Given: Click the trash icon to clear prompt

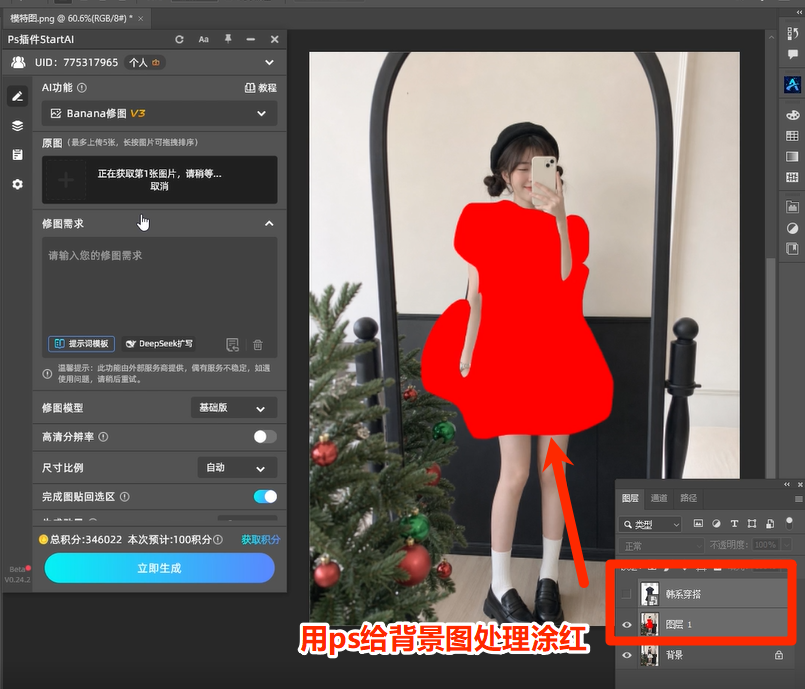Looking at the screenshot, I should coord(258,344).
